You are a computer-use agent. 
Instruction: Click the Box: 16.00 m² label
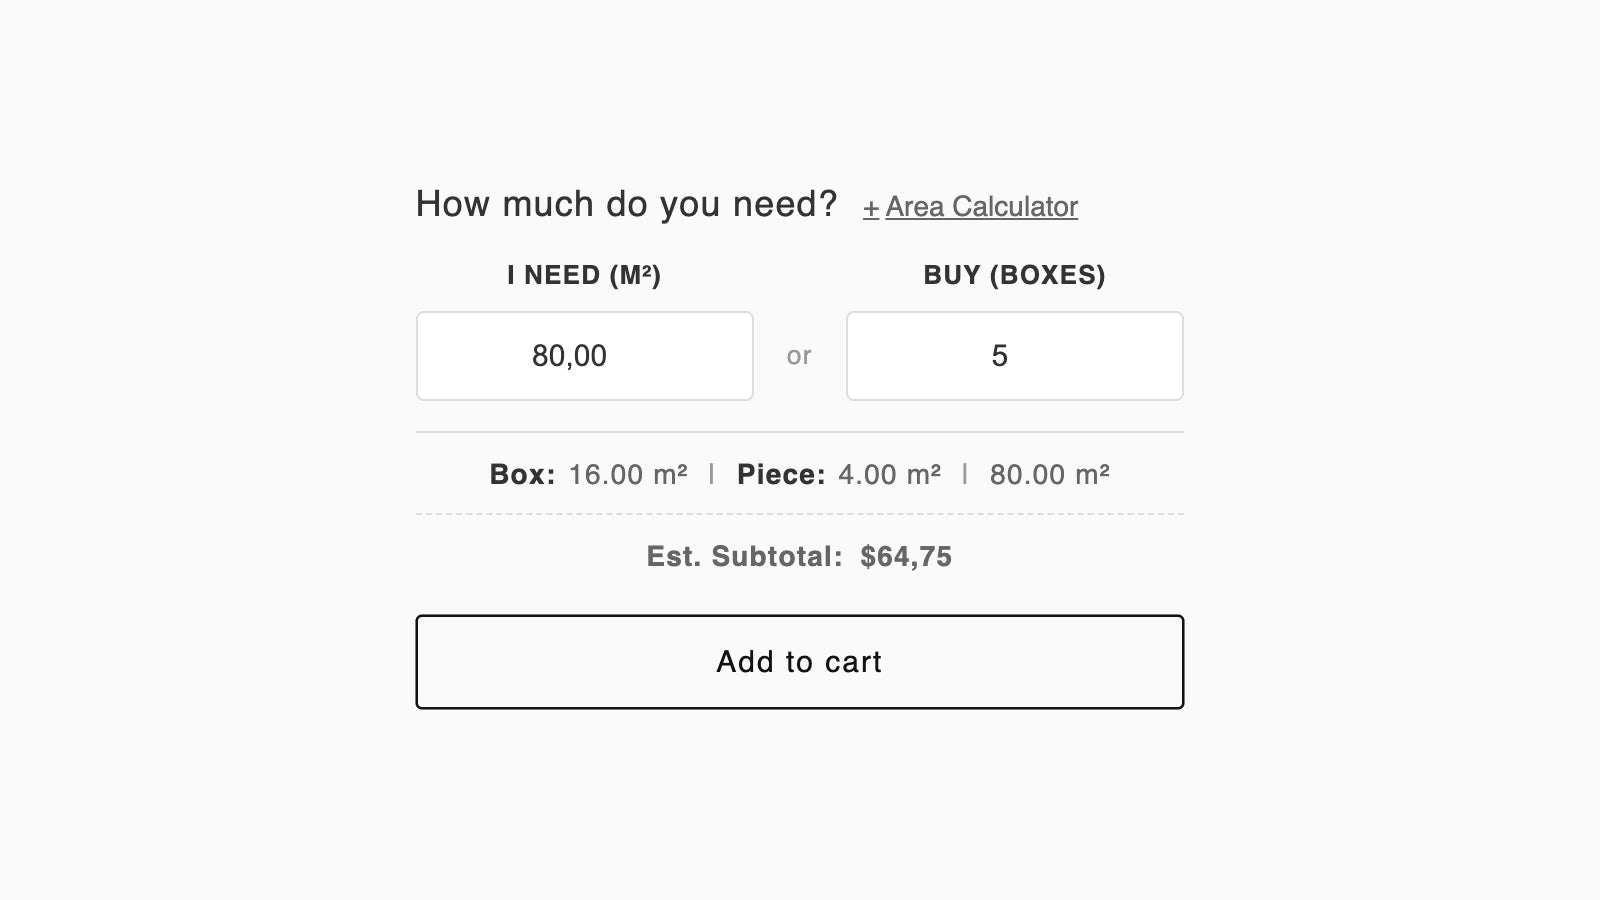pos(588,475)
